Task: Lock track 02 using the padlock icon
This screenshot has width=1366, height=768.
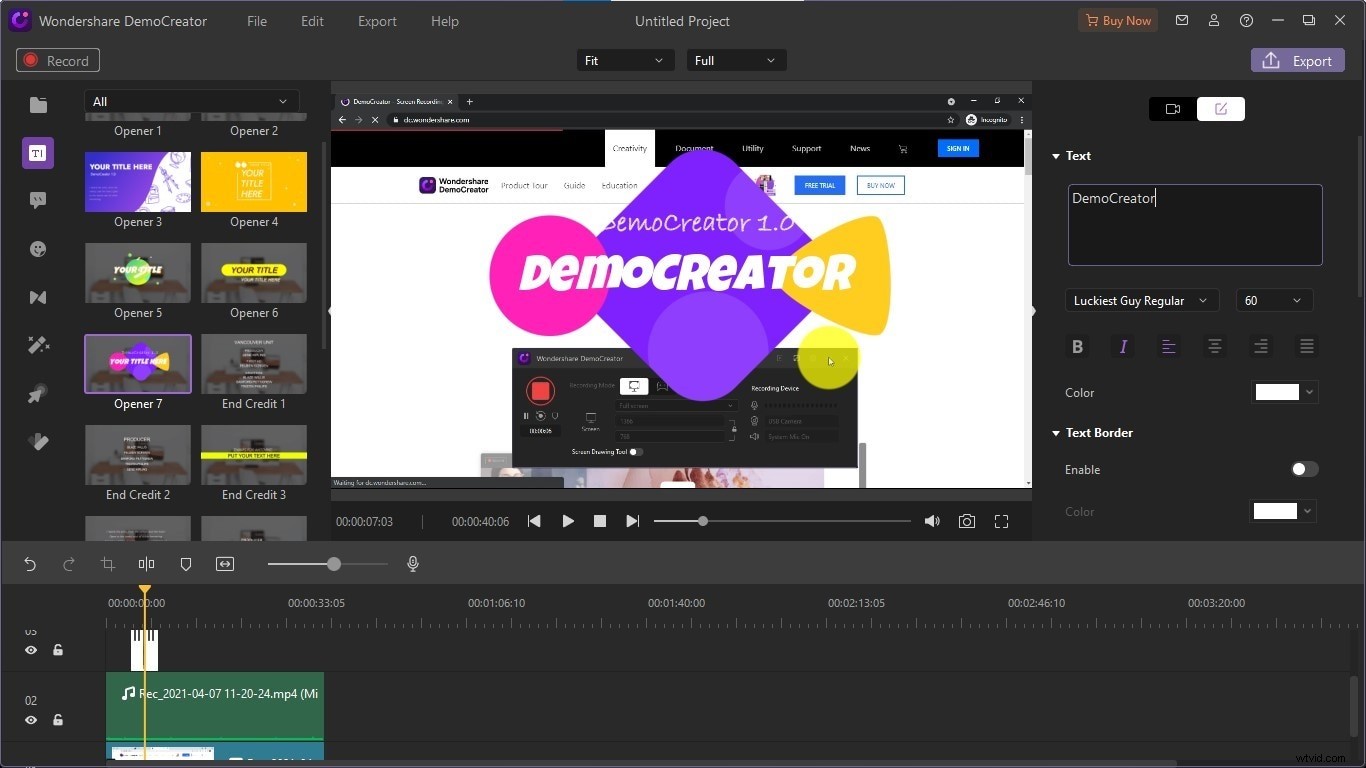Action: tap(58, 720)
